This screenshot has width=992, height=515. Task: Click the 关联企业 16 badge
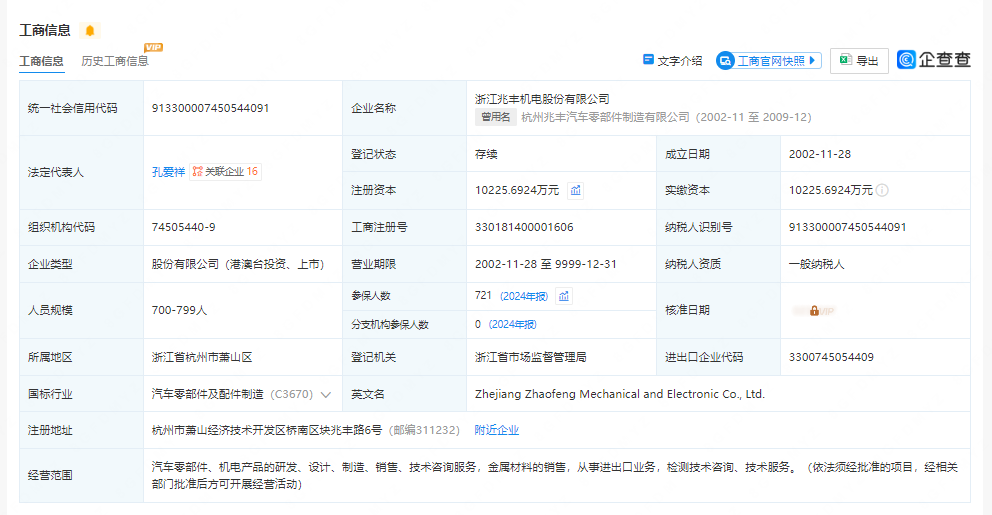coord(225,171)
